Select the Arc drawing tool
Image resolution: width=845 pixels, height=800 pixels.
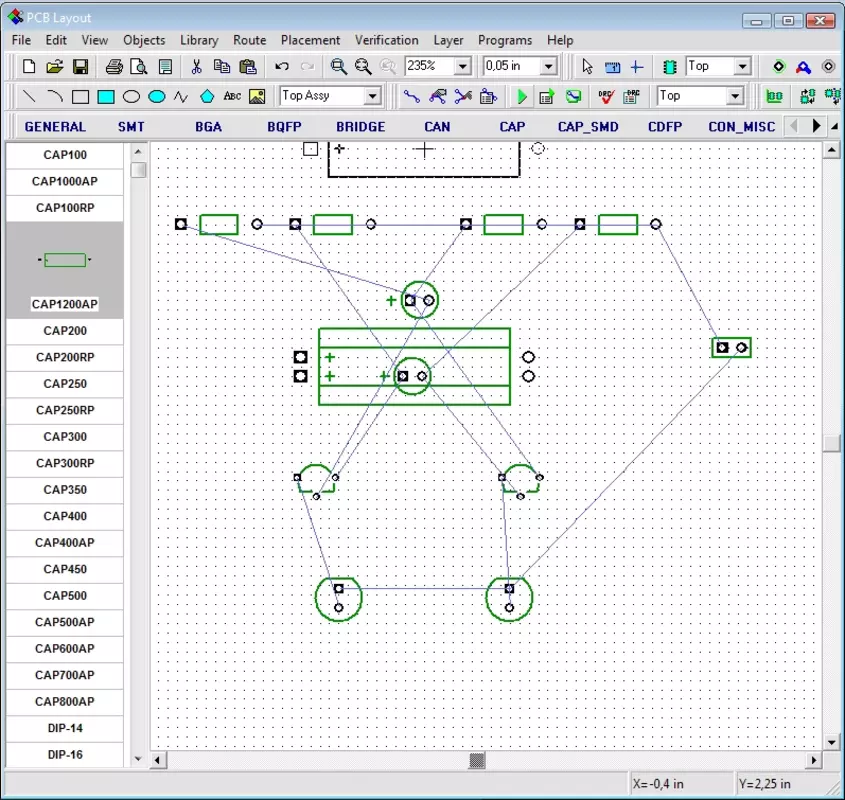(x=54, y=96)
